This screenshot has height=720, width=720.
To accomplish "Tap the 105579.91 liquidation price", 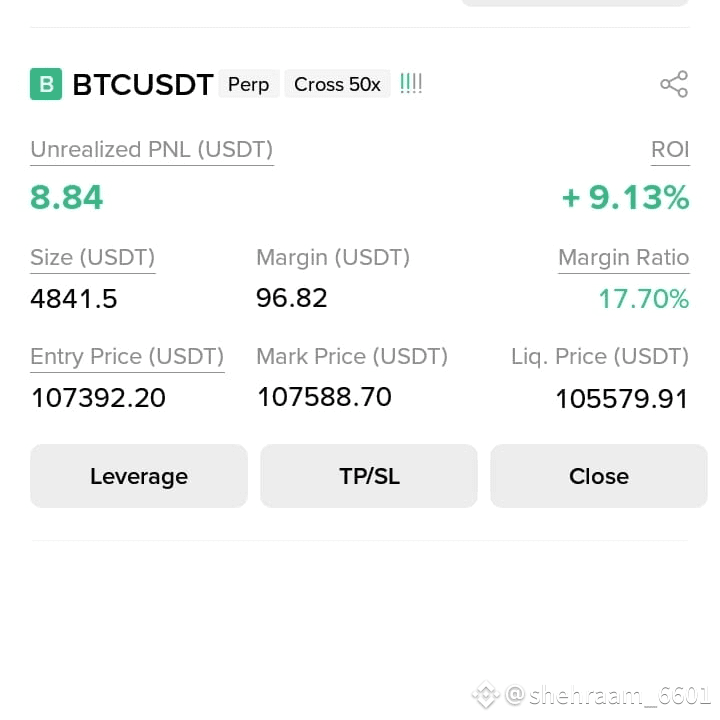I will (x=622, y=399).
